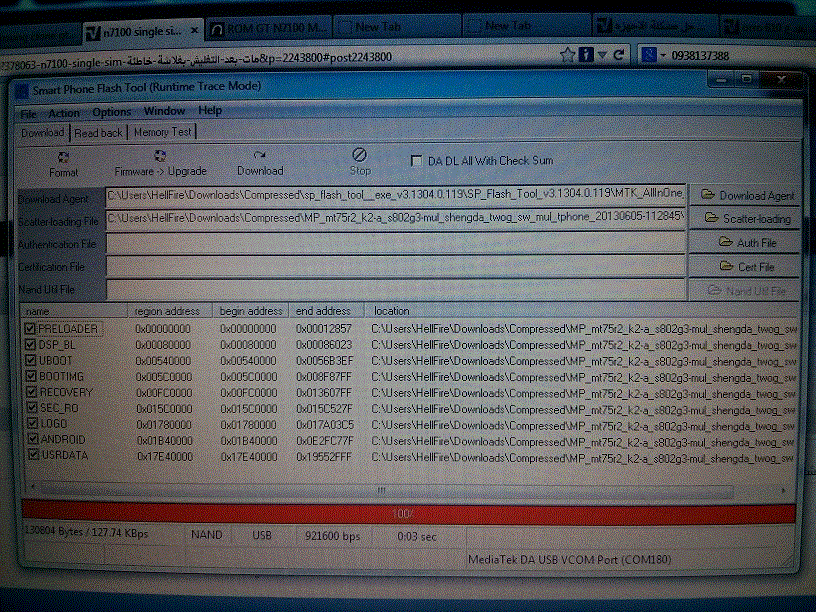Uncheck the LOGO partition
This screenshot has height=612, width=816.
tap(33, 423)
